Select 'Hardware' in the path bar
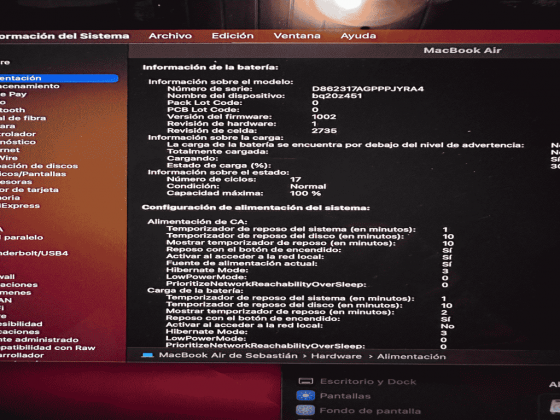Screen dimensions: 560x420 336,356
